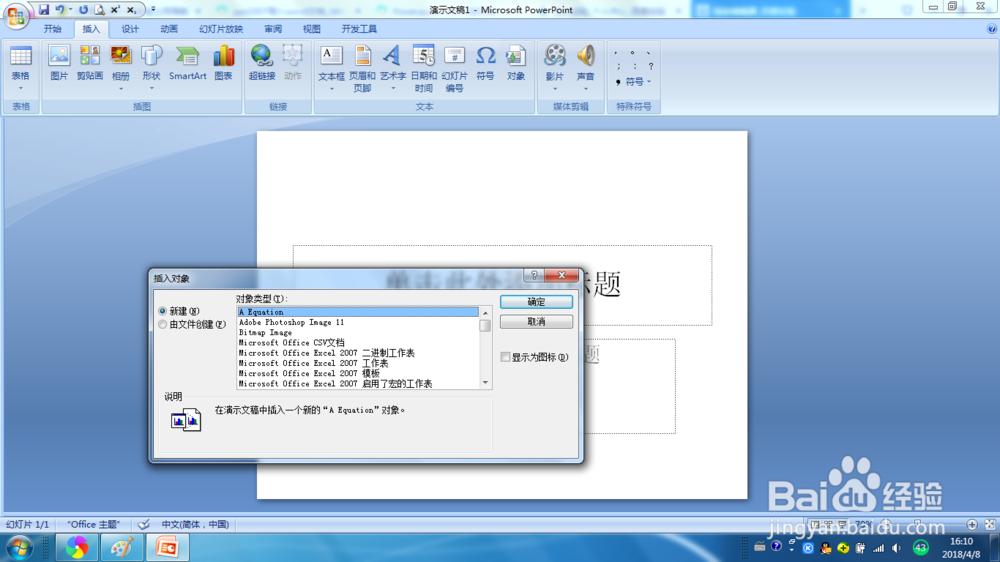Screen dimensions: 1000x562
Task: Click the "Office 主题" status bar entry
Action: pyautogui.click(x=93, y=524)
